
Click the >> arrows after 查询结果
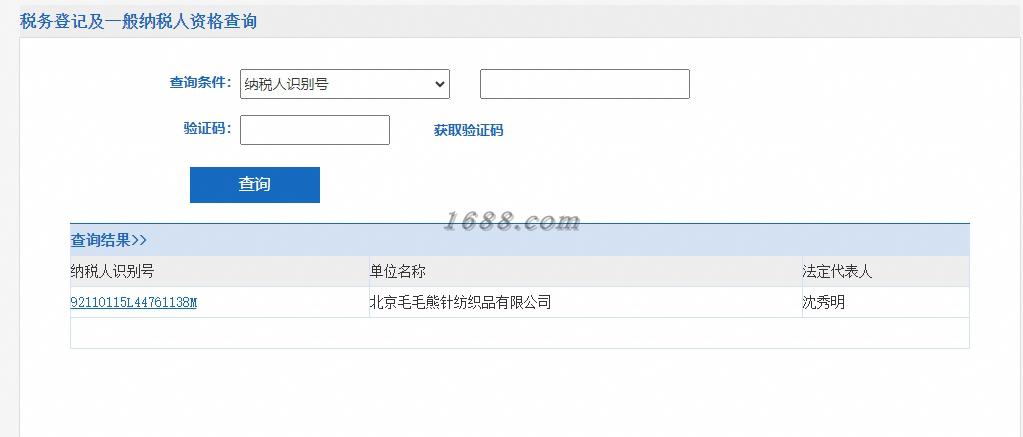(x=139, y=240)
